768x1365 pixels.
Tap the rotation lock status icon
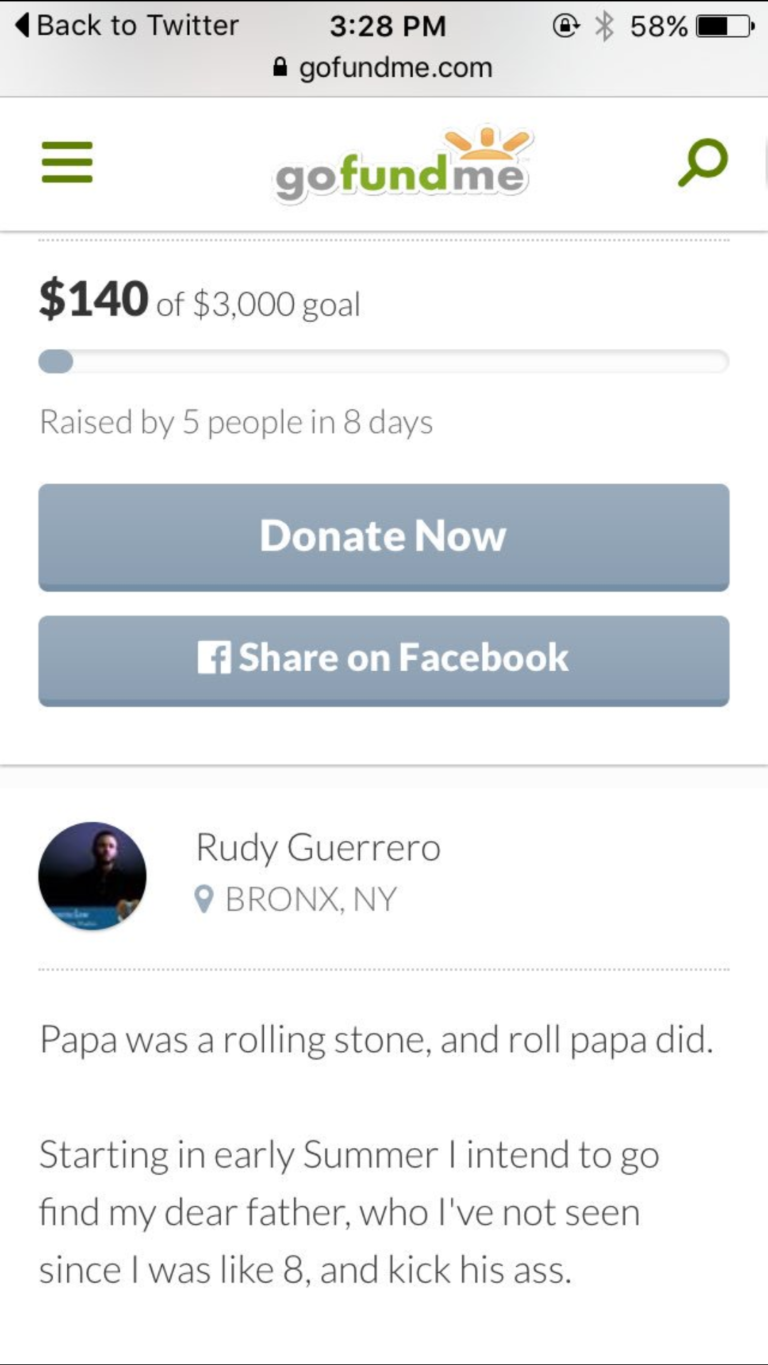565,26
